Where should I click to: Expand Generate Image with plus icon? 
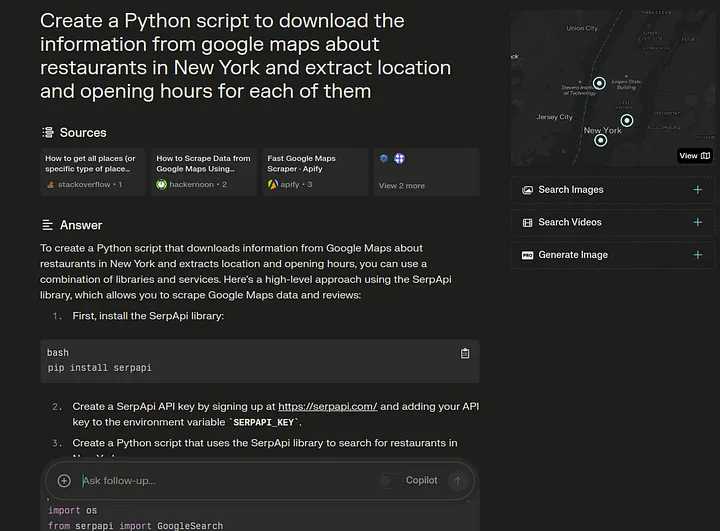698,255
